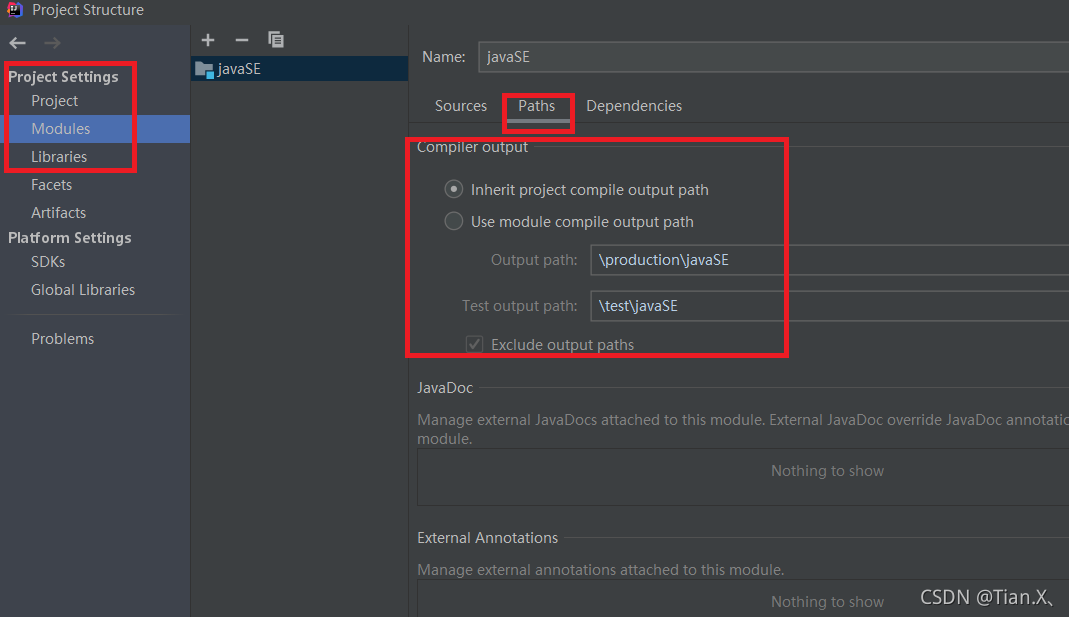Click the JavaDoc section heading
The height and width of the screenshot is (617, 1069).
pyautogui.click(x=445, y=388)
